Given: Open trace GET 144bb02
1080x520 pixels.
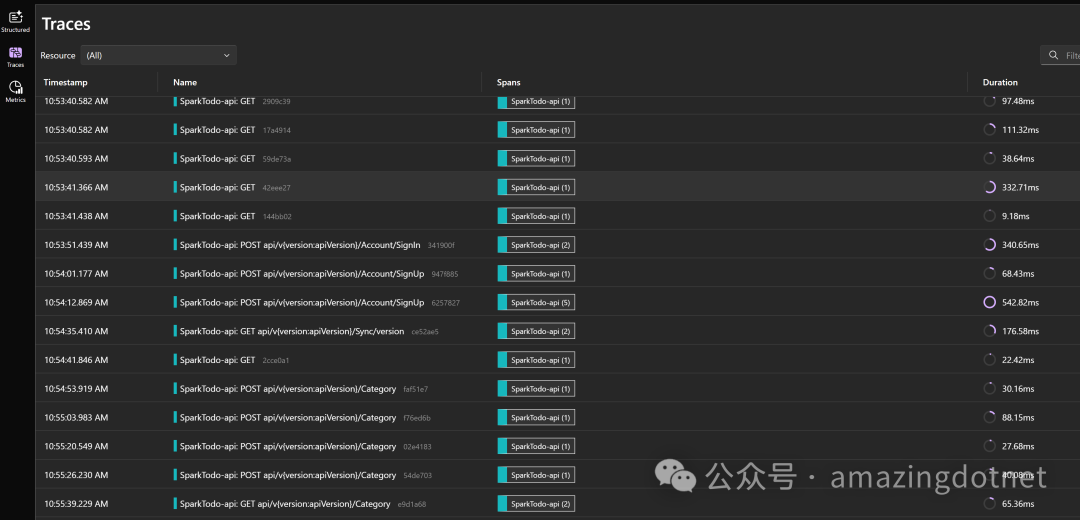Looking at the screenshot, I should coord(232,216).
